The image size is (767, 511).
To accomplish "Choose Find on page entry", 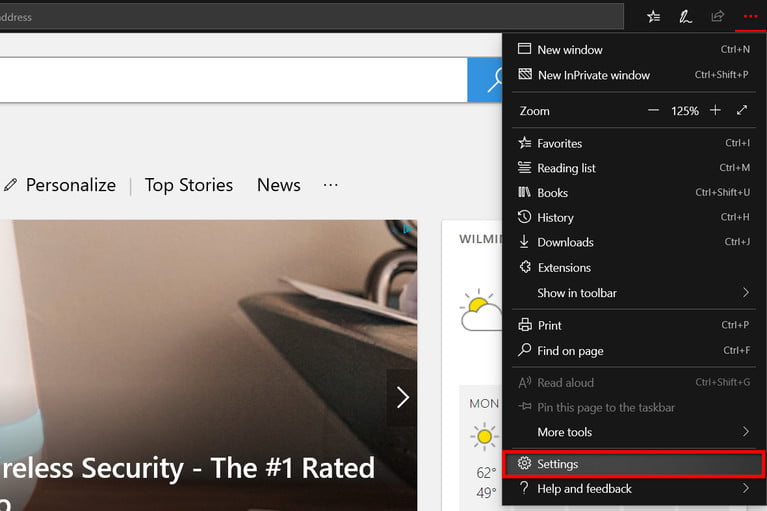I will 633,351.
